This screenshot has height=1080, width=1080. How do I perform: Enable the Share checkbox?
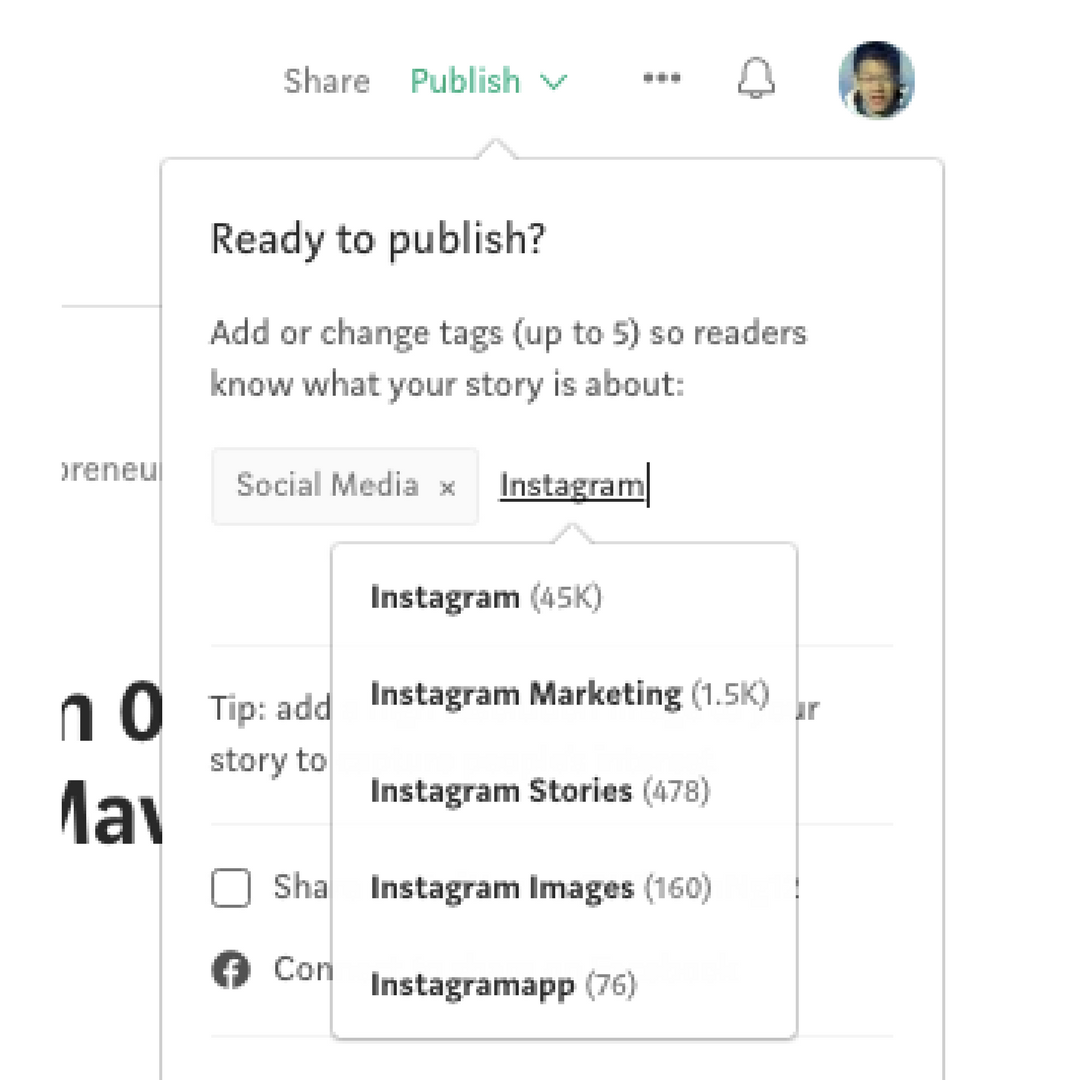(231, 887)
